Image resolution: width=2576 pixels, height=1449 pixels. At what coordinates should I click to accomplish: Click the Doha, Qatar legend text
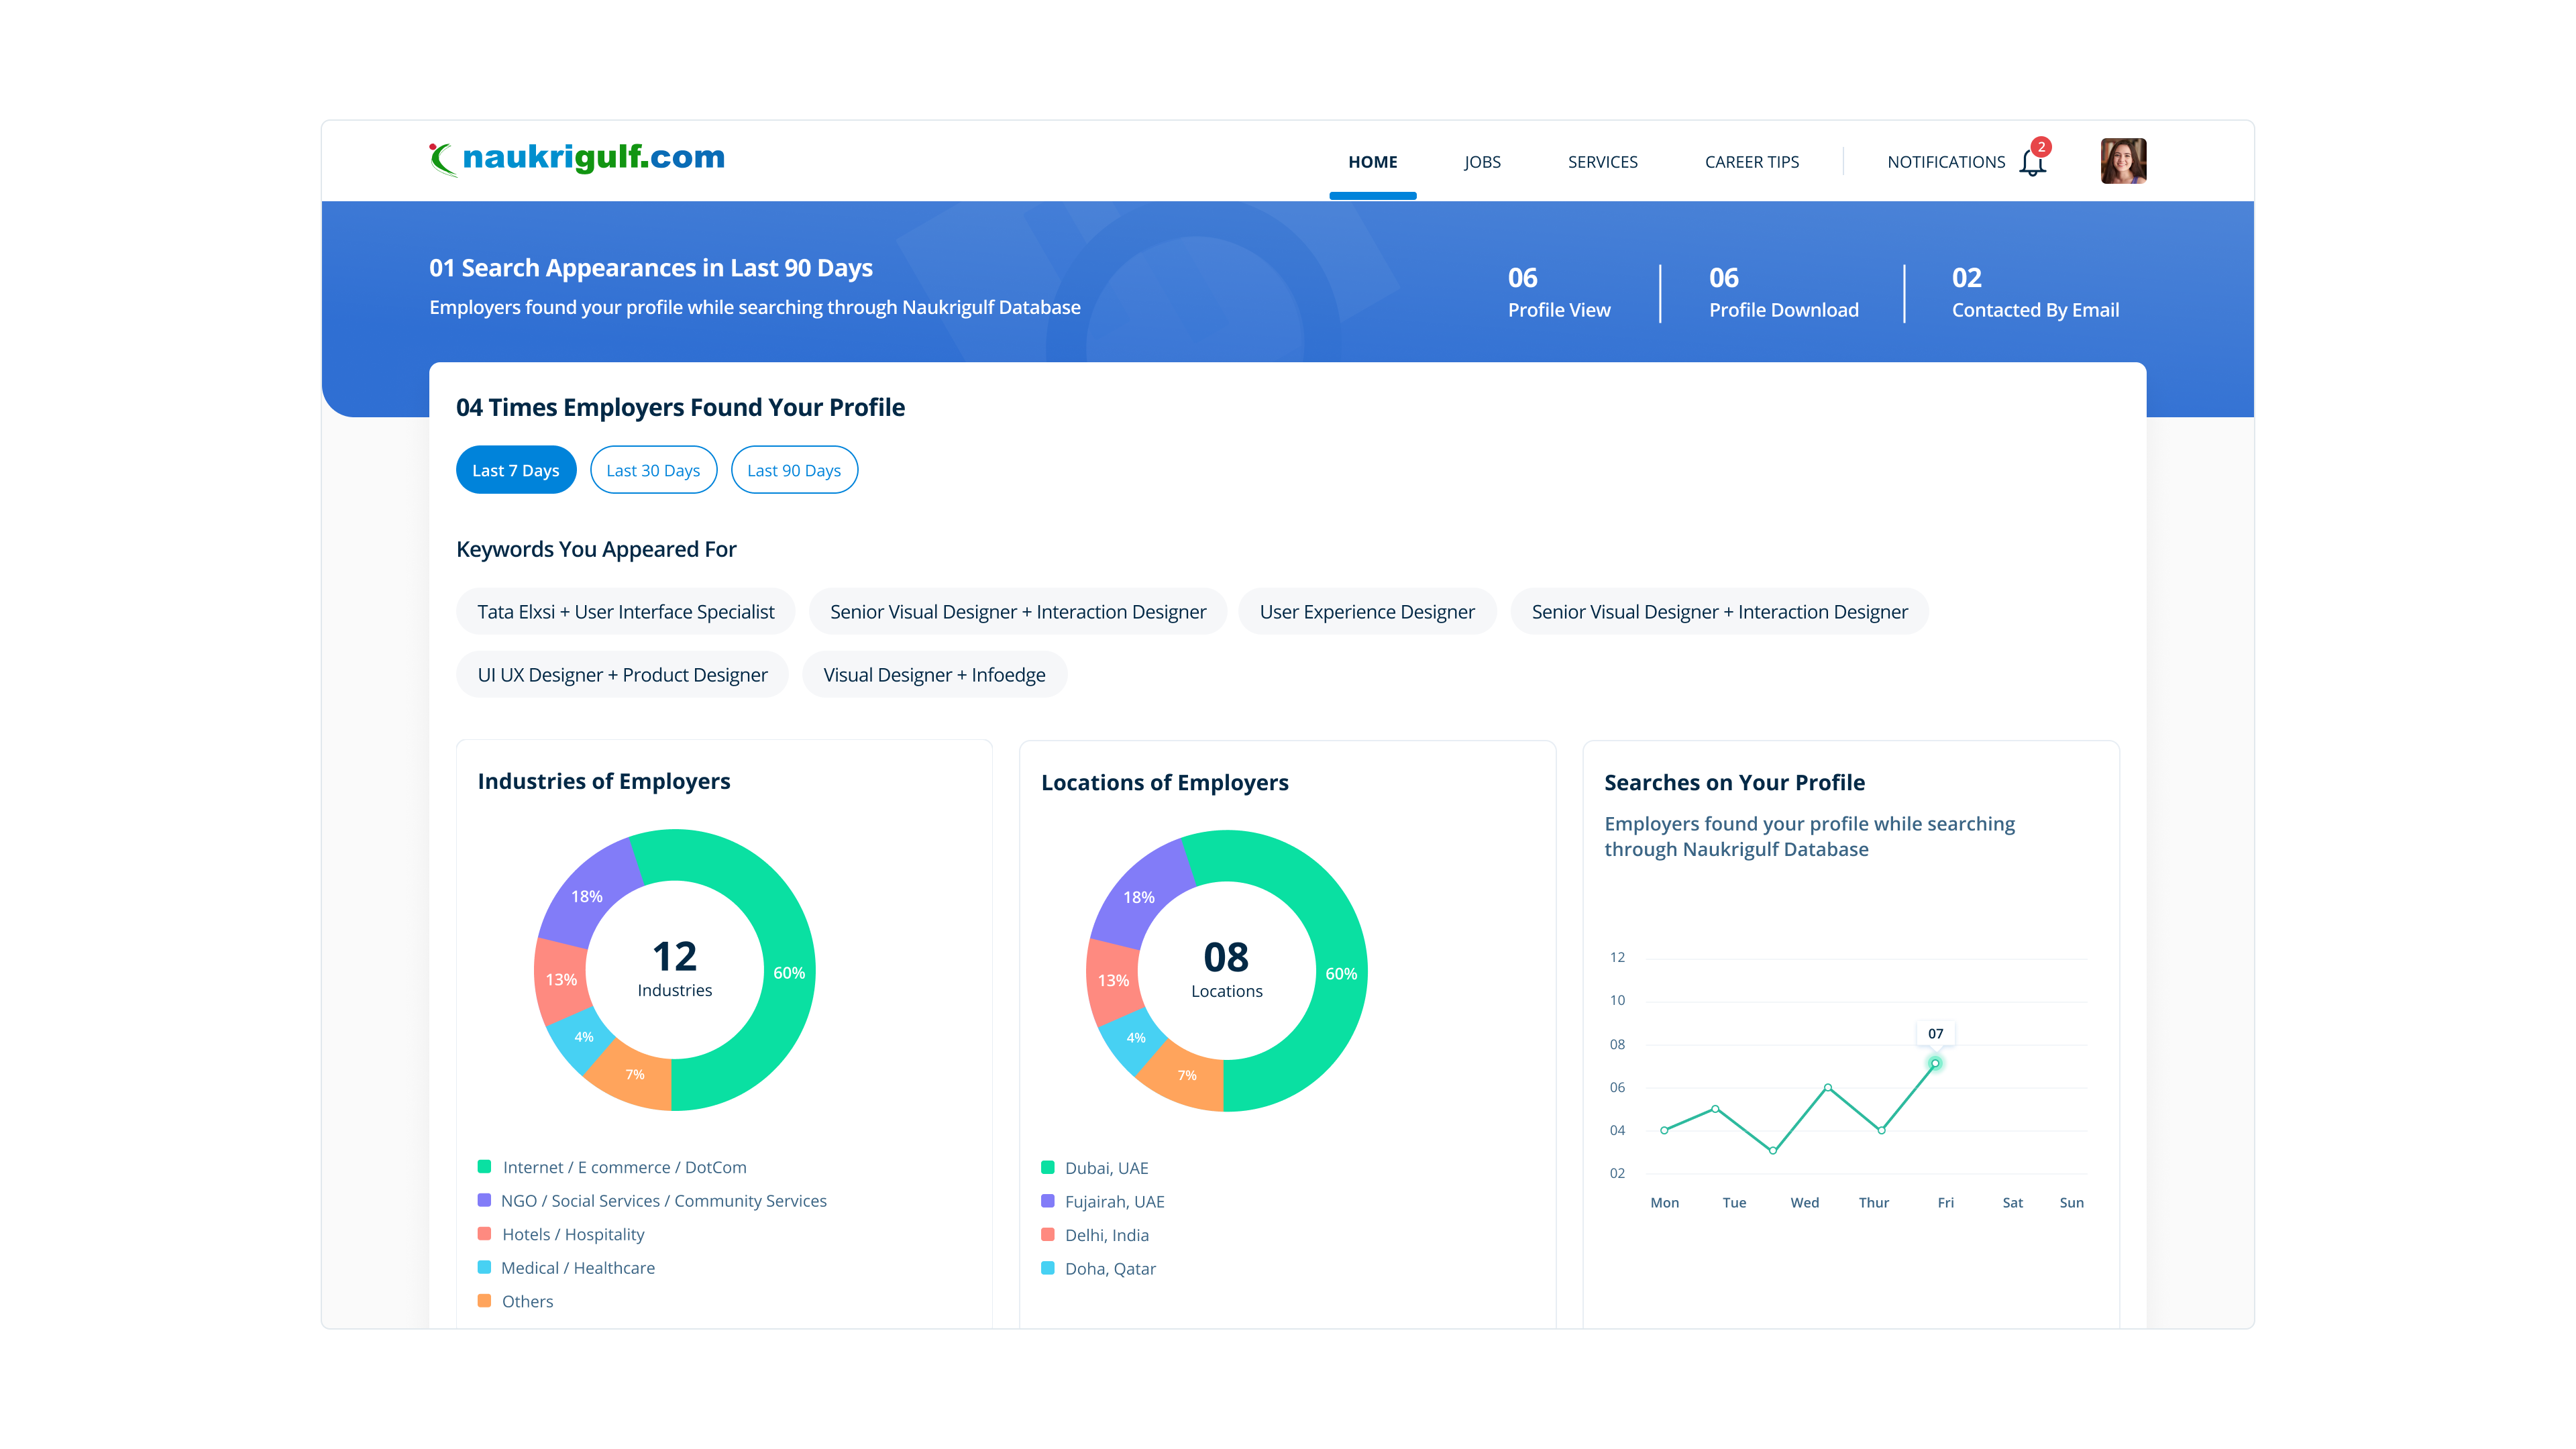pyautogui.click(x=1110, y=1268)
